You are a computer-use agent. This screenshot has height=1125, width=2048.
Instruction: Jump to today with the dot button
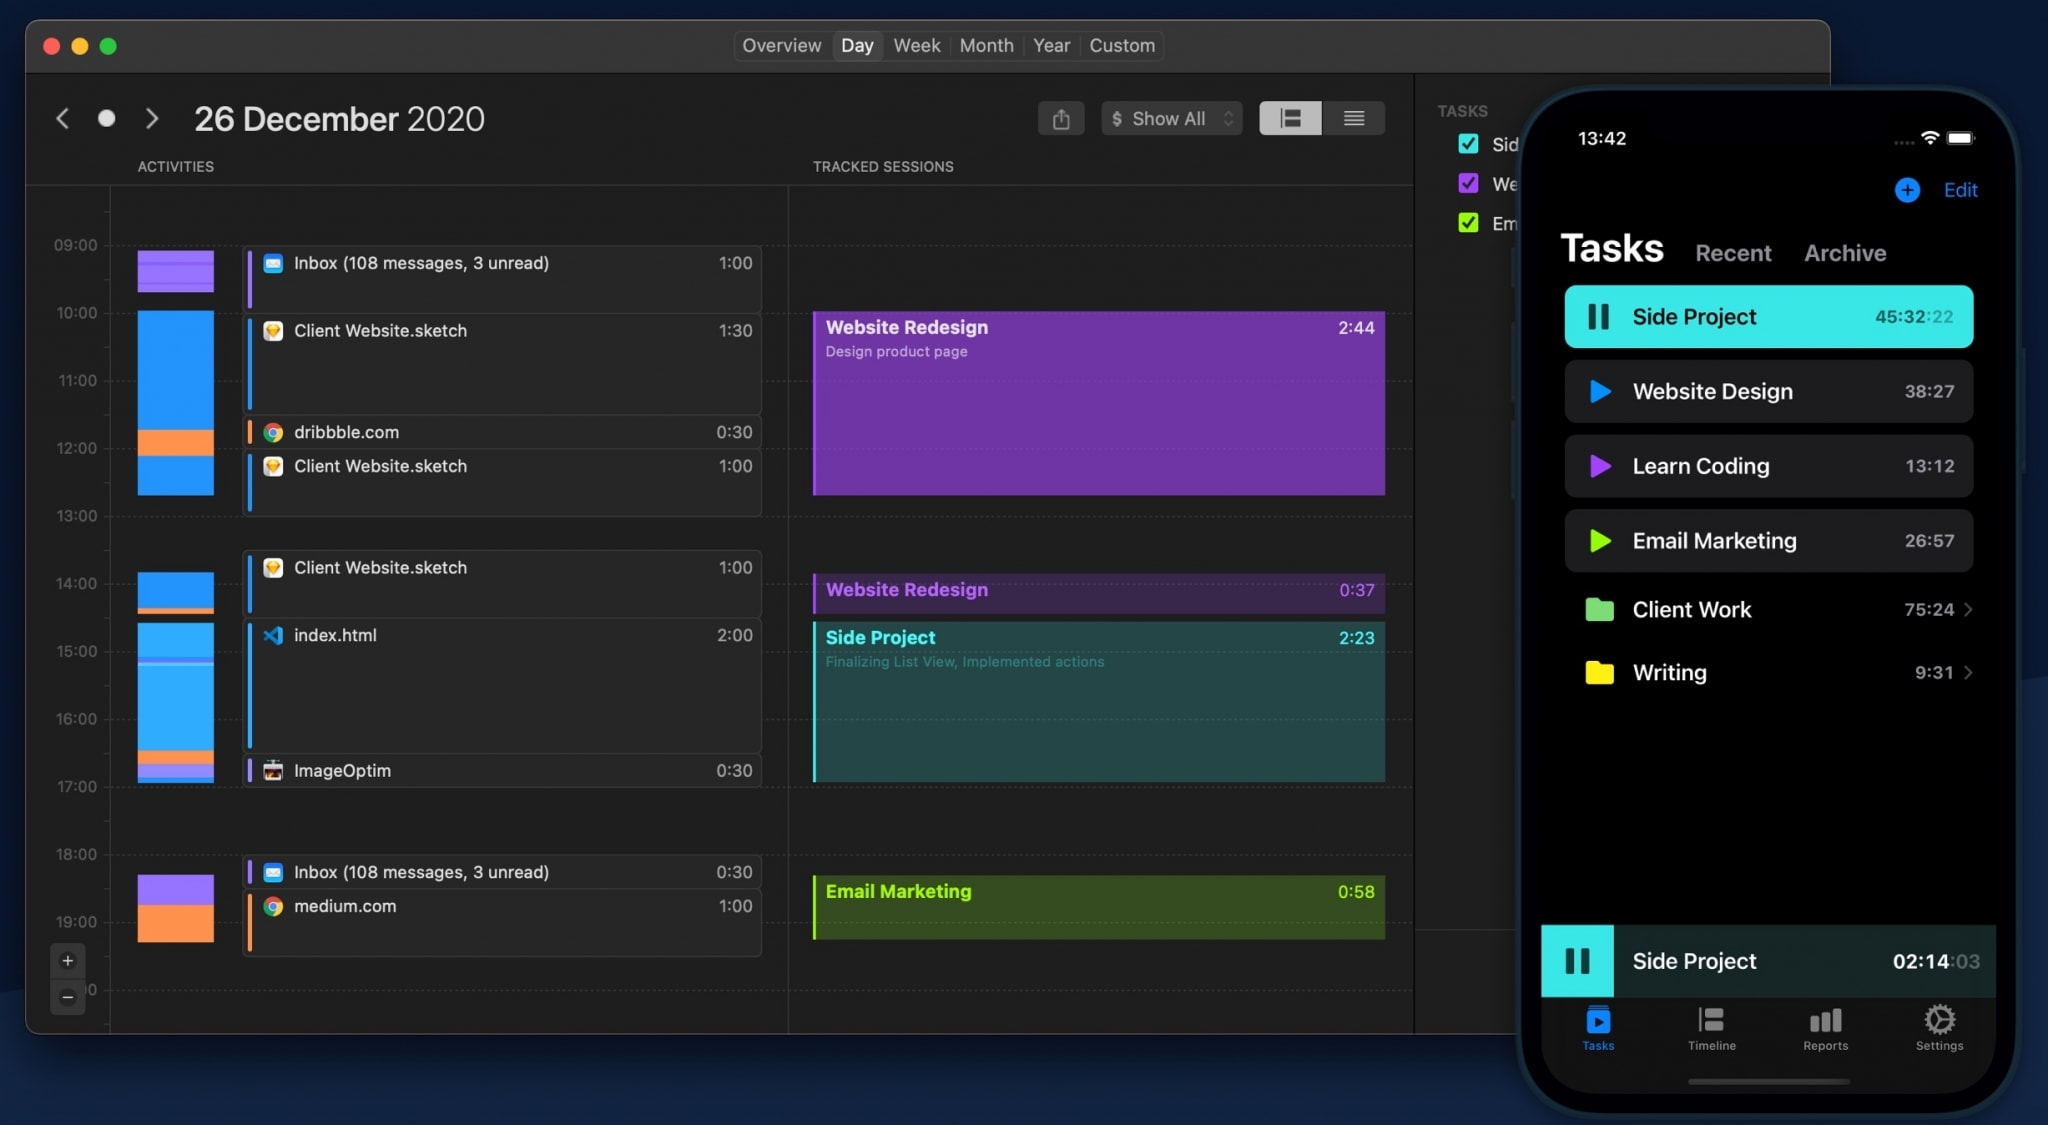(106, 119)
